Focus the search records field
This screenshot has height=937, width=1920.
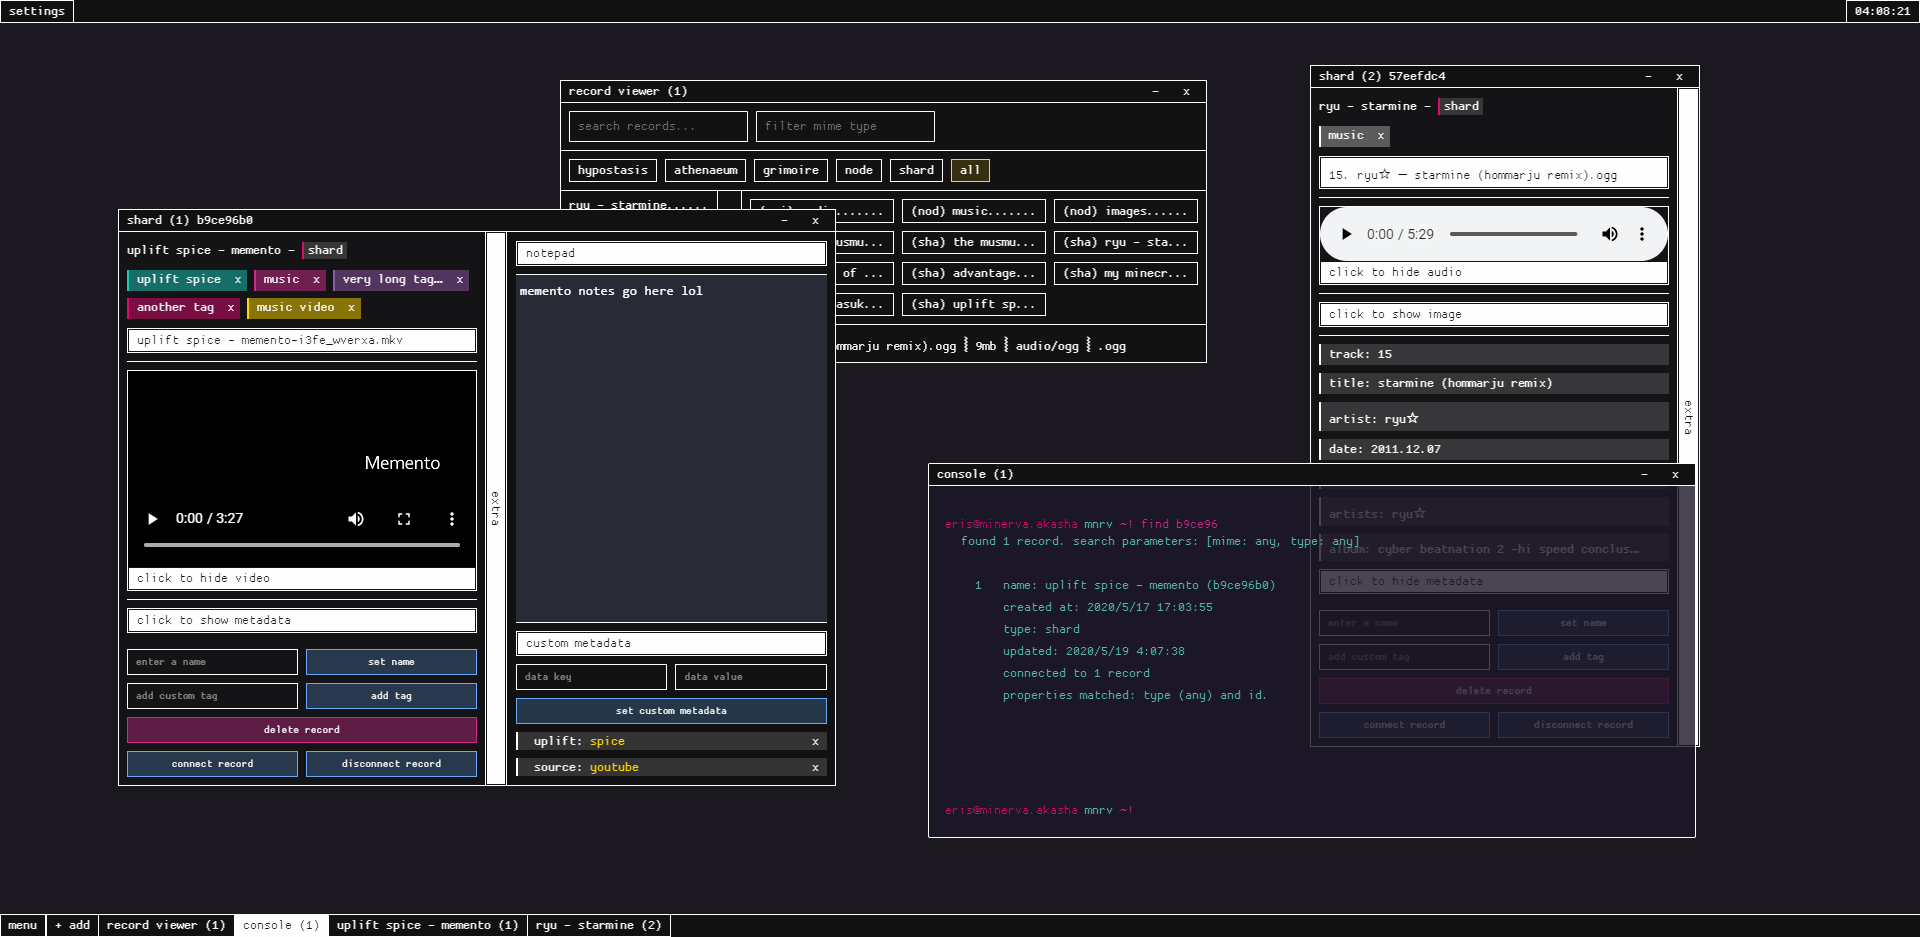pos(658,126)
